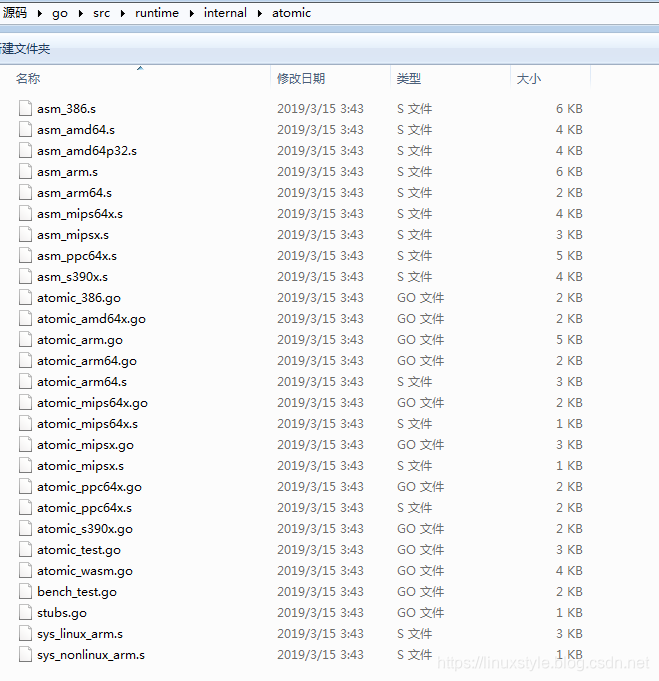Click the 5 KB size of atomic_arm.go
659x681 pixels.
pyautogui.click(x=569, y=339)
